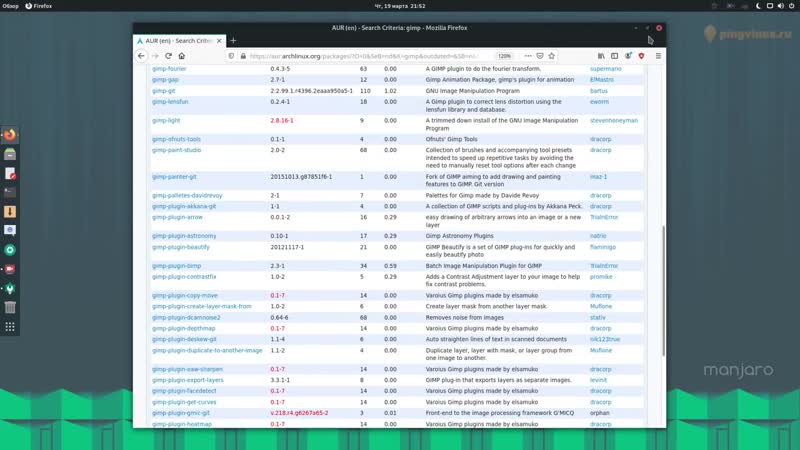
Task: Click 'Removes noise from images' description
Action: click(464, 317)
